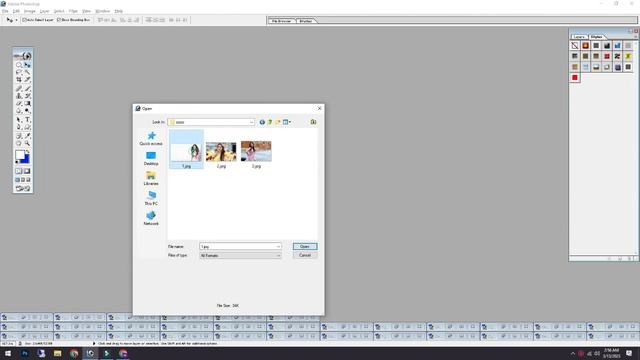Expand the File name dropdown arrow
640x360 pixels.
pos(278,247)
